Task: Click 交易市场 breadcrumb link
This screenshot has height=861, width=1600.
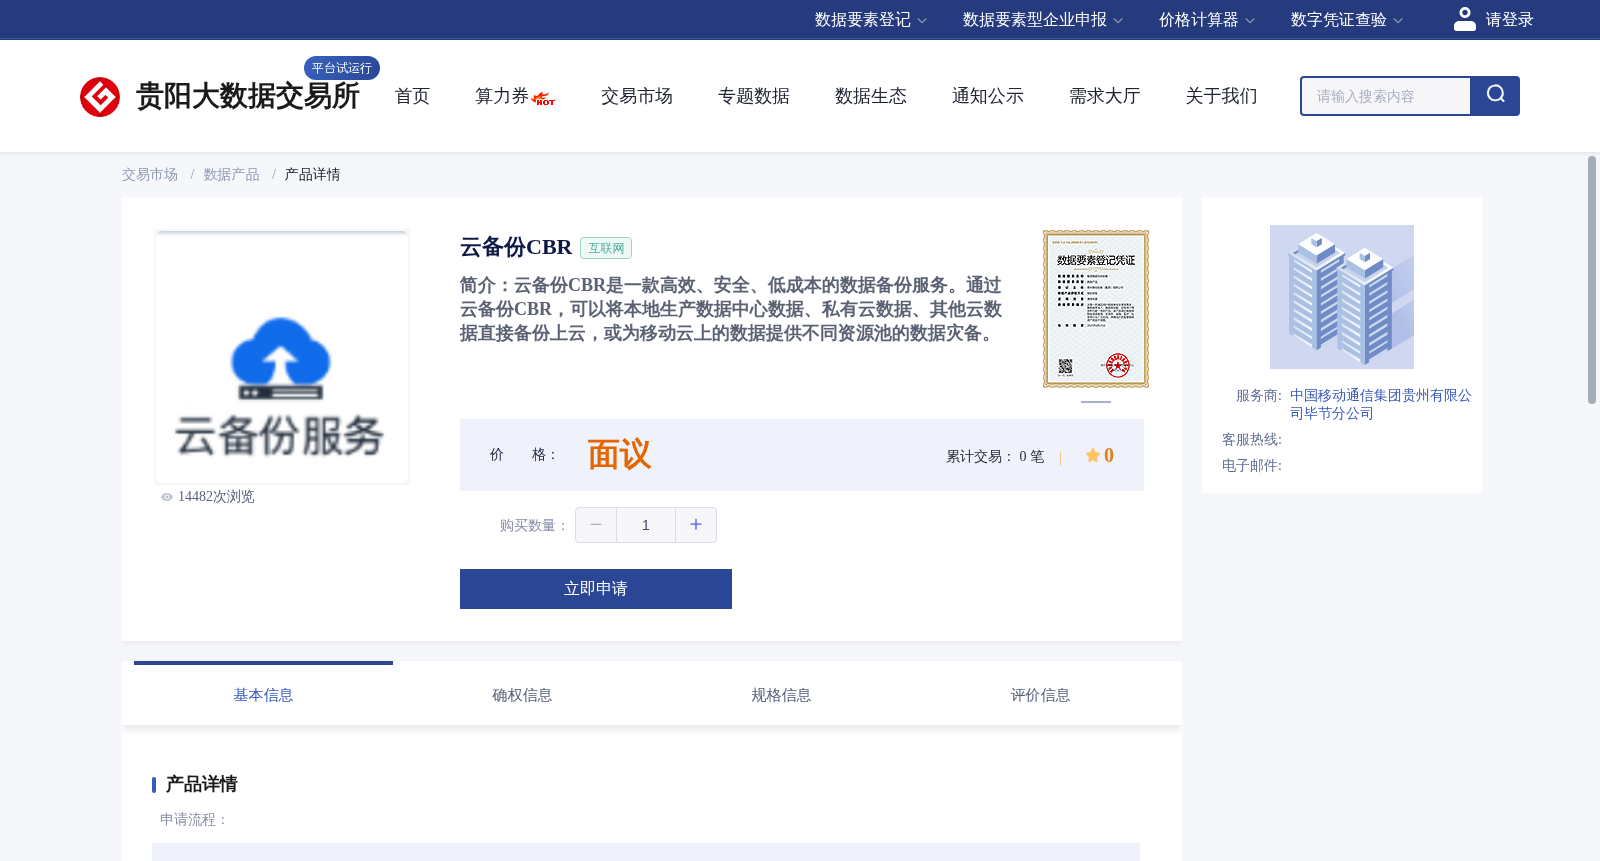Action: click(x=150, y=175)
